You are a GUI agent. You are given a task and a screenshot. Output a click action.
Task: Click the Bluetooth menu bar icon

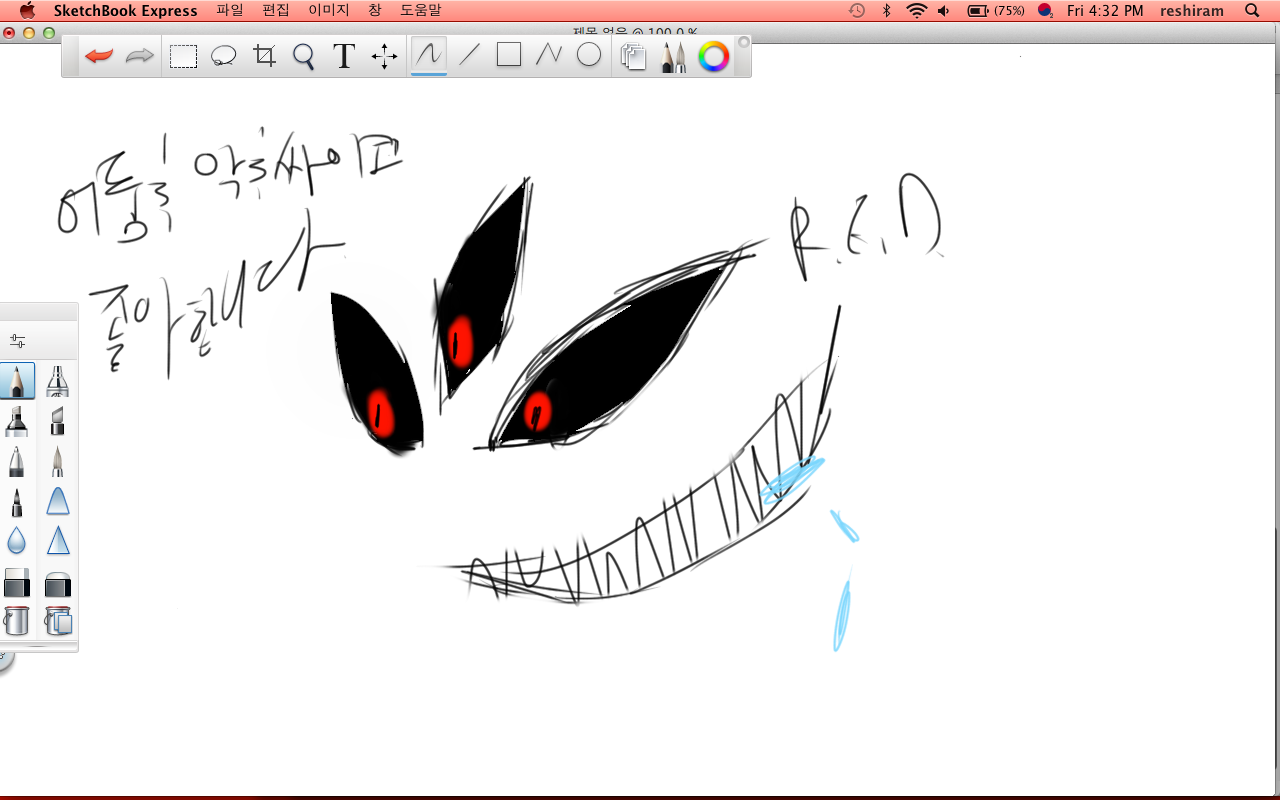click(886, 11)
